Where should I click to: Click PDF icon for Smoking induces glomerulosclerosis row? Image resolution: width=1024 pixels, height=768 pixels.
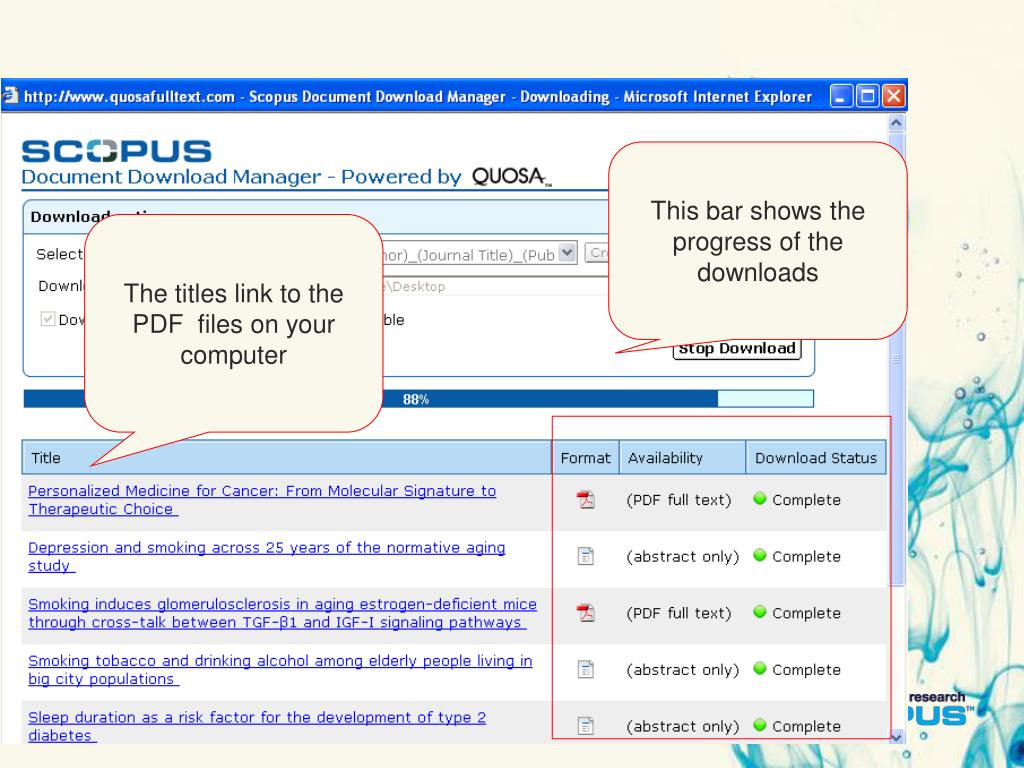tap(586, 613)
